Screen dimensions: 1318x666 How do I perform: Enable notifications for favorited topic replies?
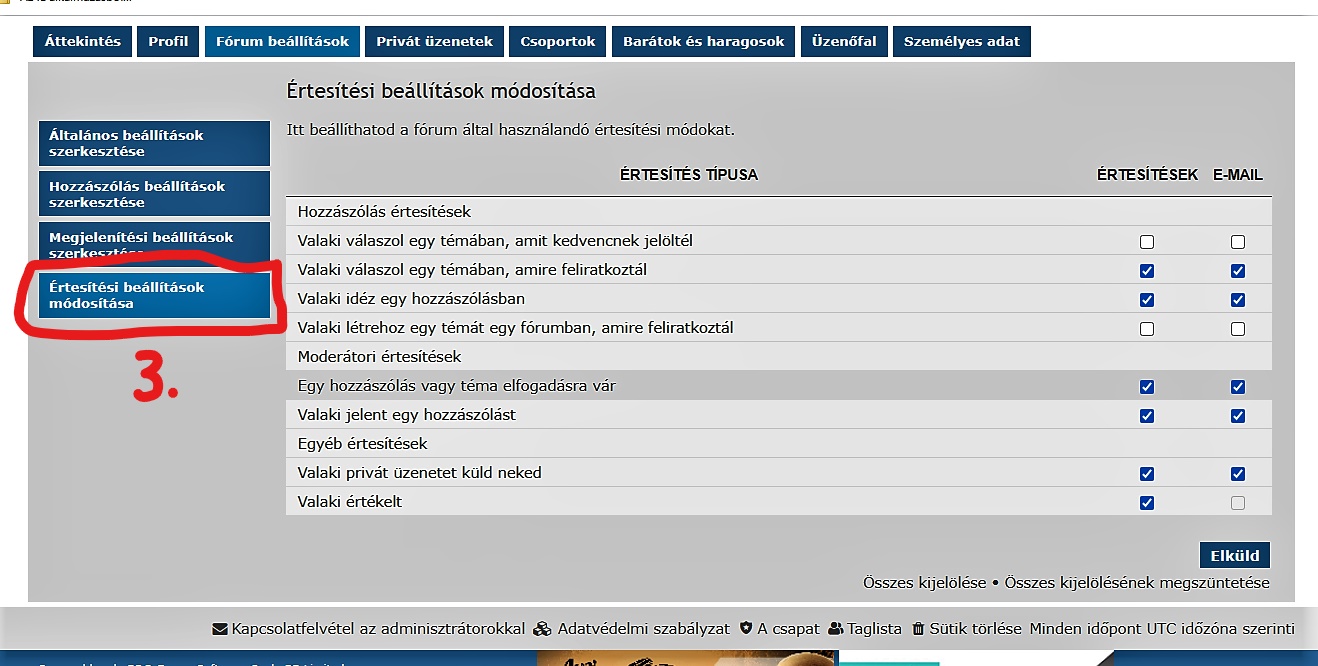pos(1146,241)
